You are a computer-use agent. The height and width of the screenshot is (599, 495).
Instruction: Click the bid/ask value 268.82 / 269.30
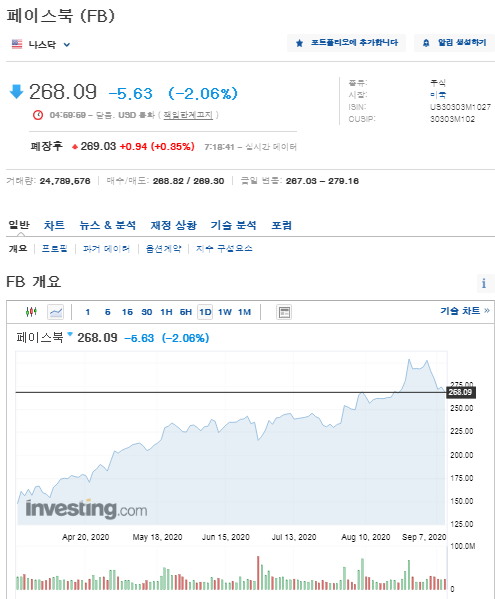[x=188, y=181]
